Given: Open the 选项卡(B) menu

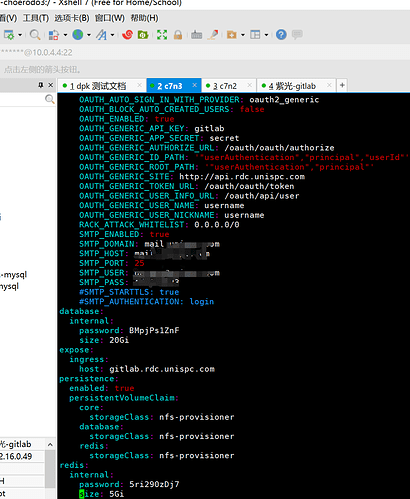Looking at the screenshot, I should 72,18.
